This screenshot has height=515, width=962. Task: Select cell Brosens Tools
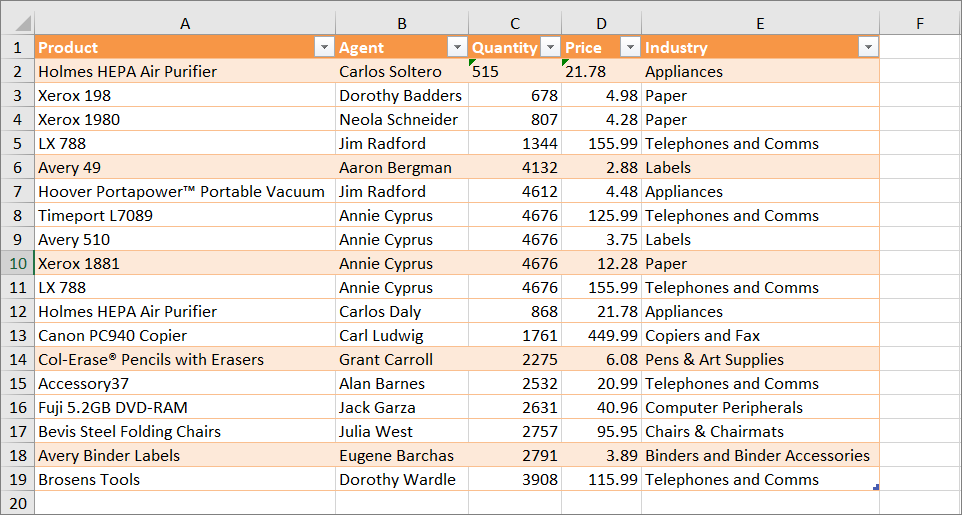185,479
